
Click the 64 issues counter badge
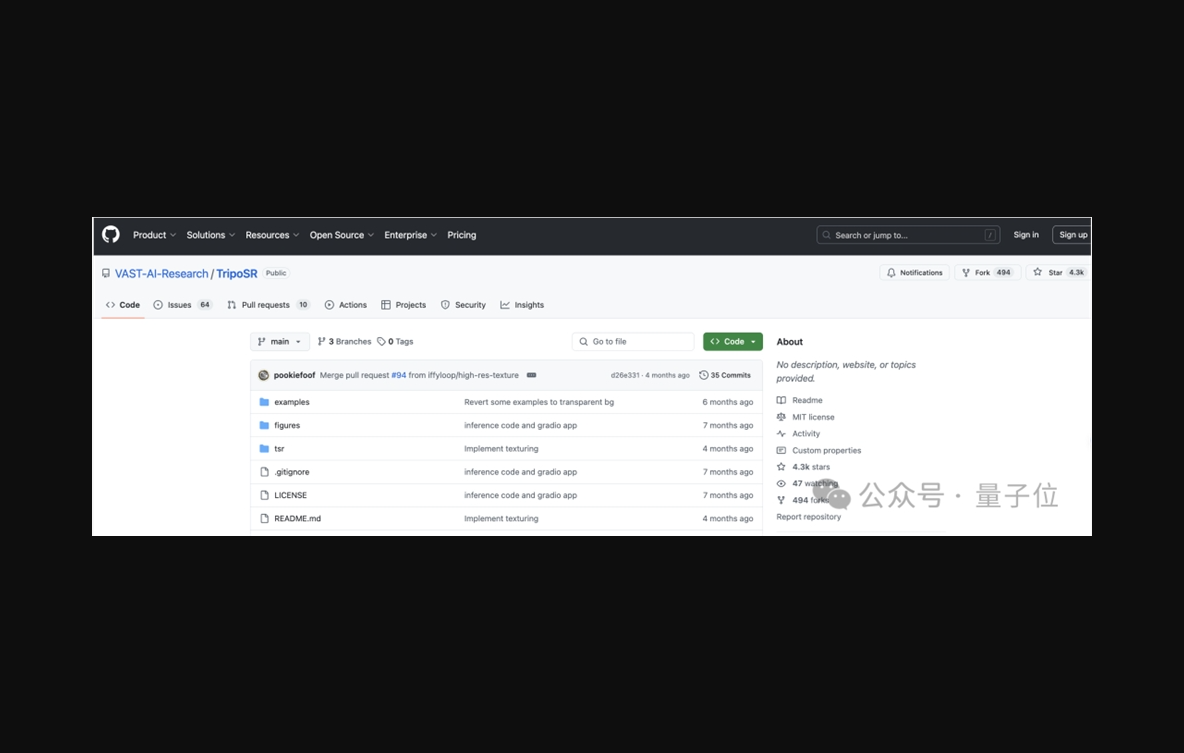(x=205, y=305)
